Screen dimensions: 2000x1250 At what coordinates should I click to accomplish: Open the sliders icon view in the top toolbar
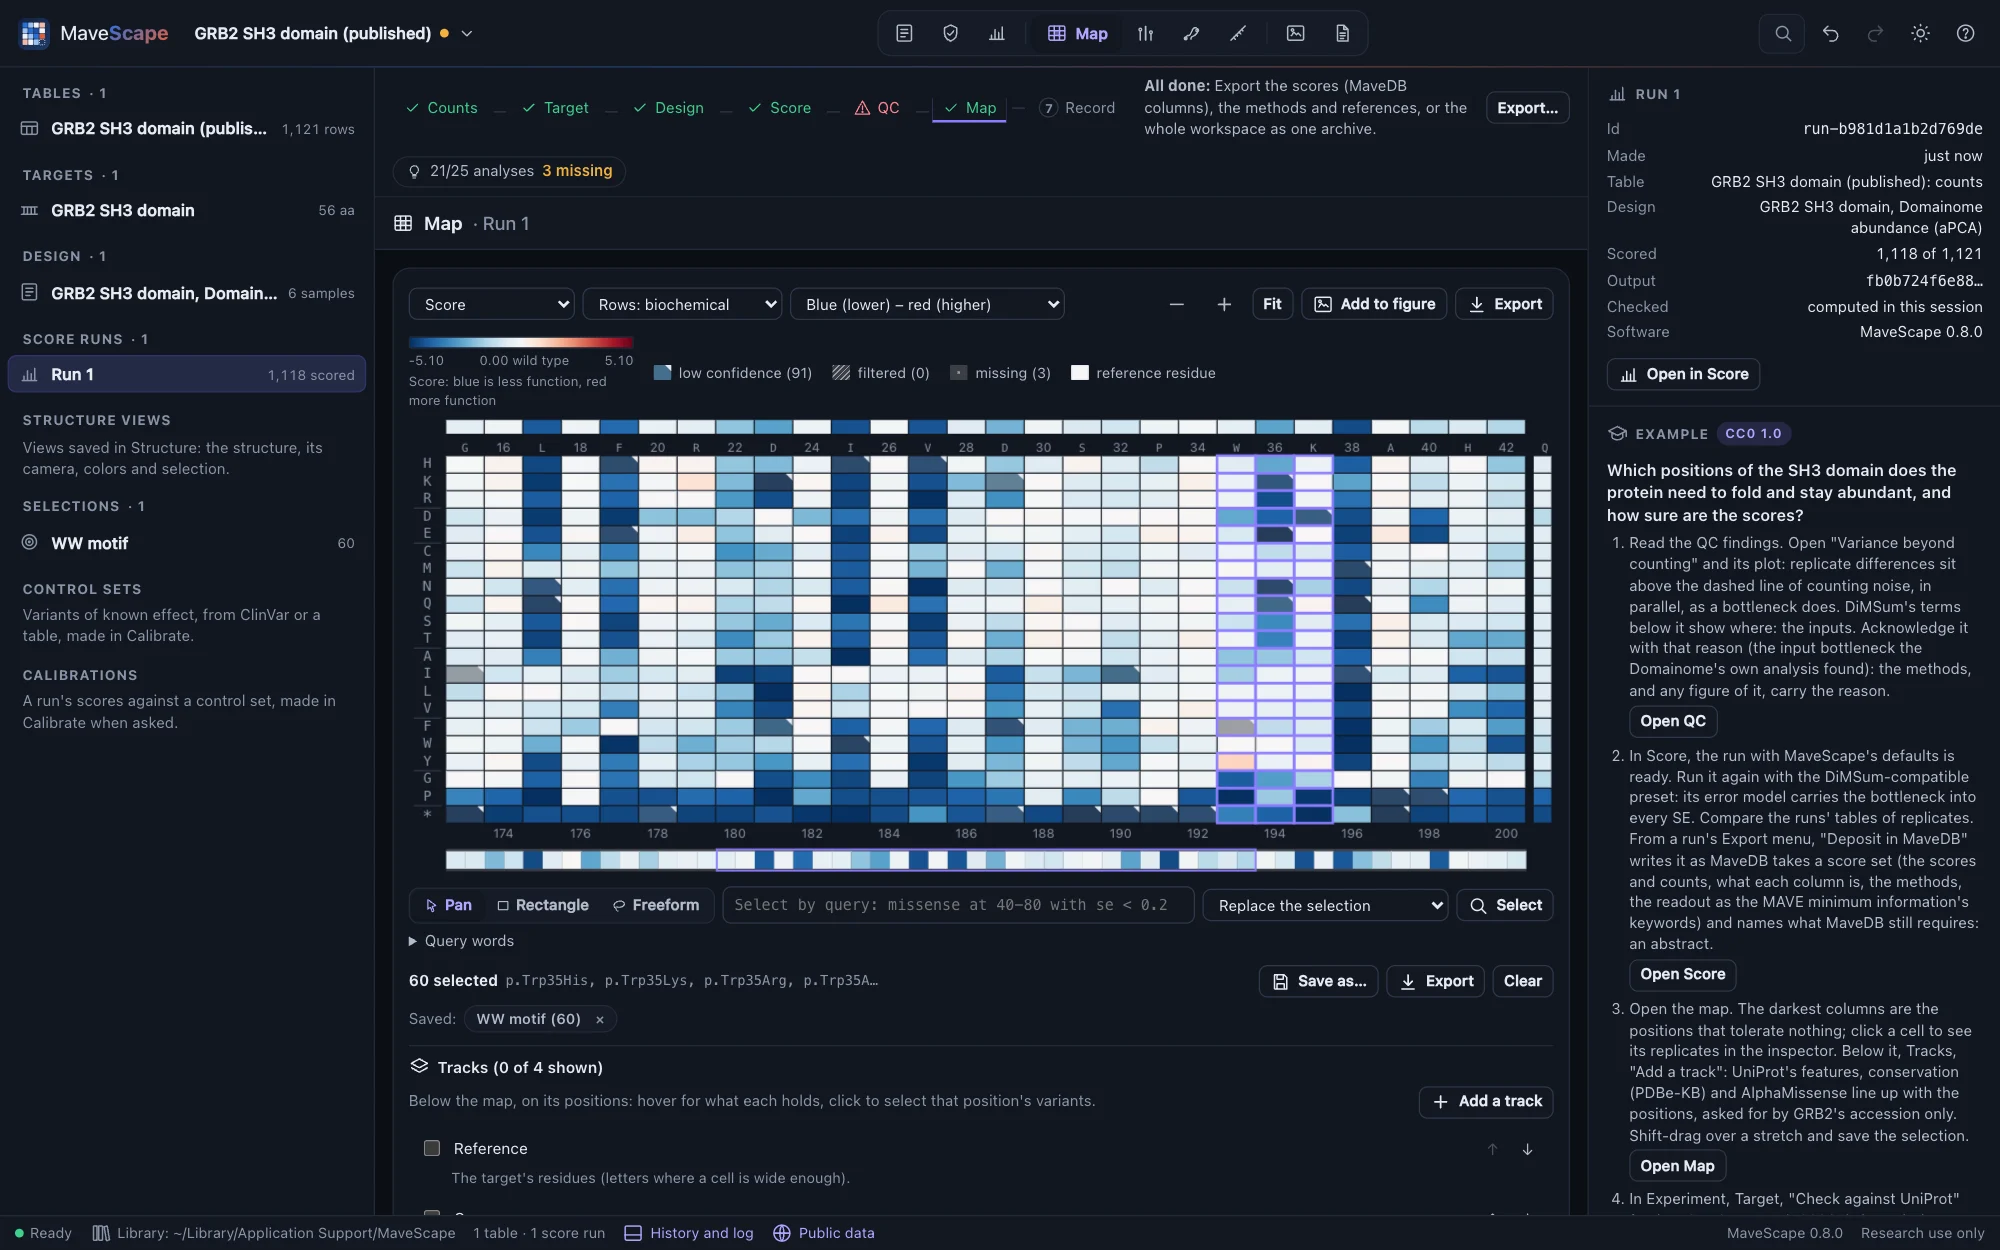(x=1146, y=34)
